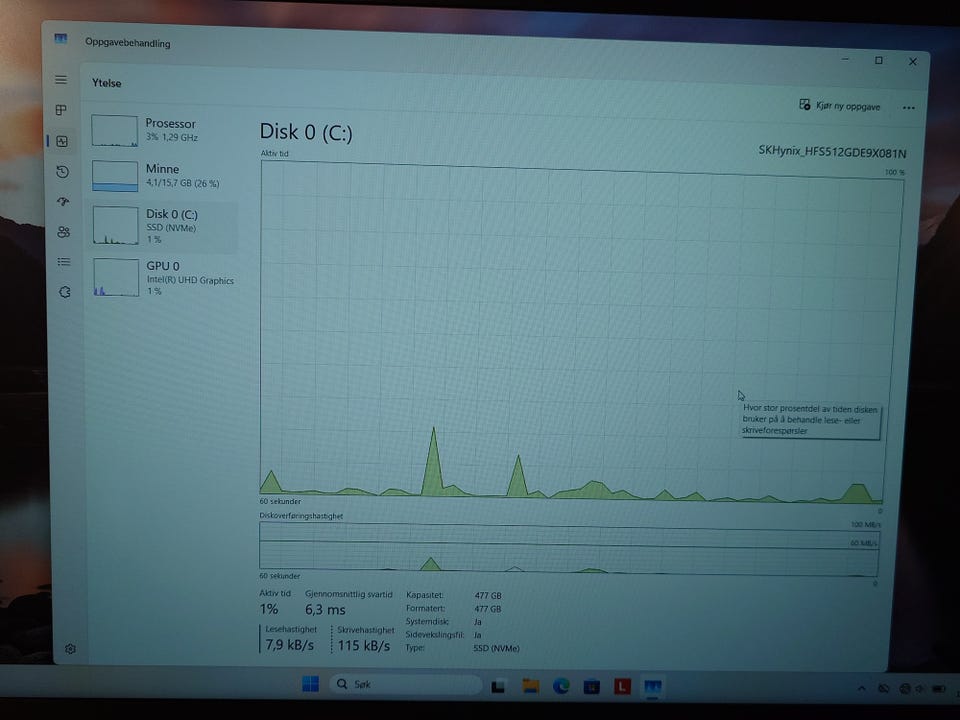Click the Kapasitet 477 GB value
The height and width of the screenshot is (720, 960).
point(488,595)
